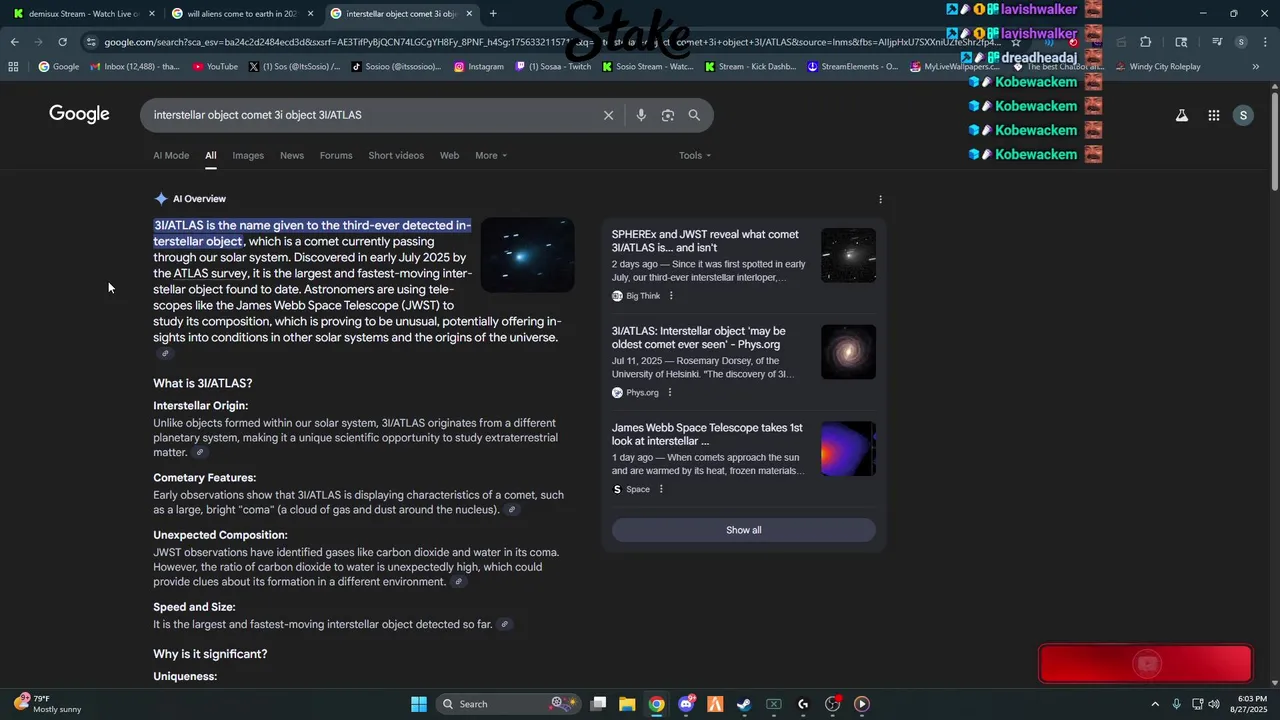Open the source link chip under the summary paragraph
The width and height of the screenshot is (1280, 720).
(x=166, y=353)
